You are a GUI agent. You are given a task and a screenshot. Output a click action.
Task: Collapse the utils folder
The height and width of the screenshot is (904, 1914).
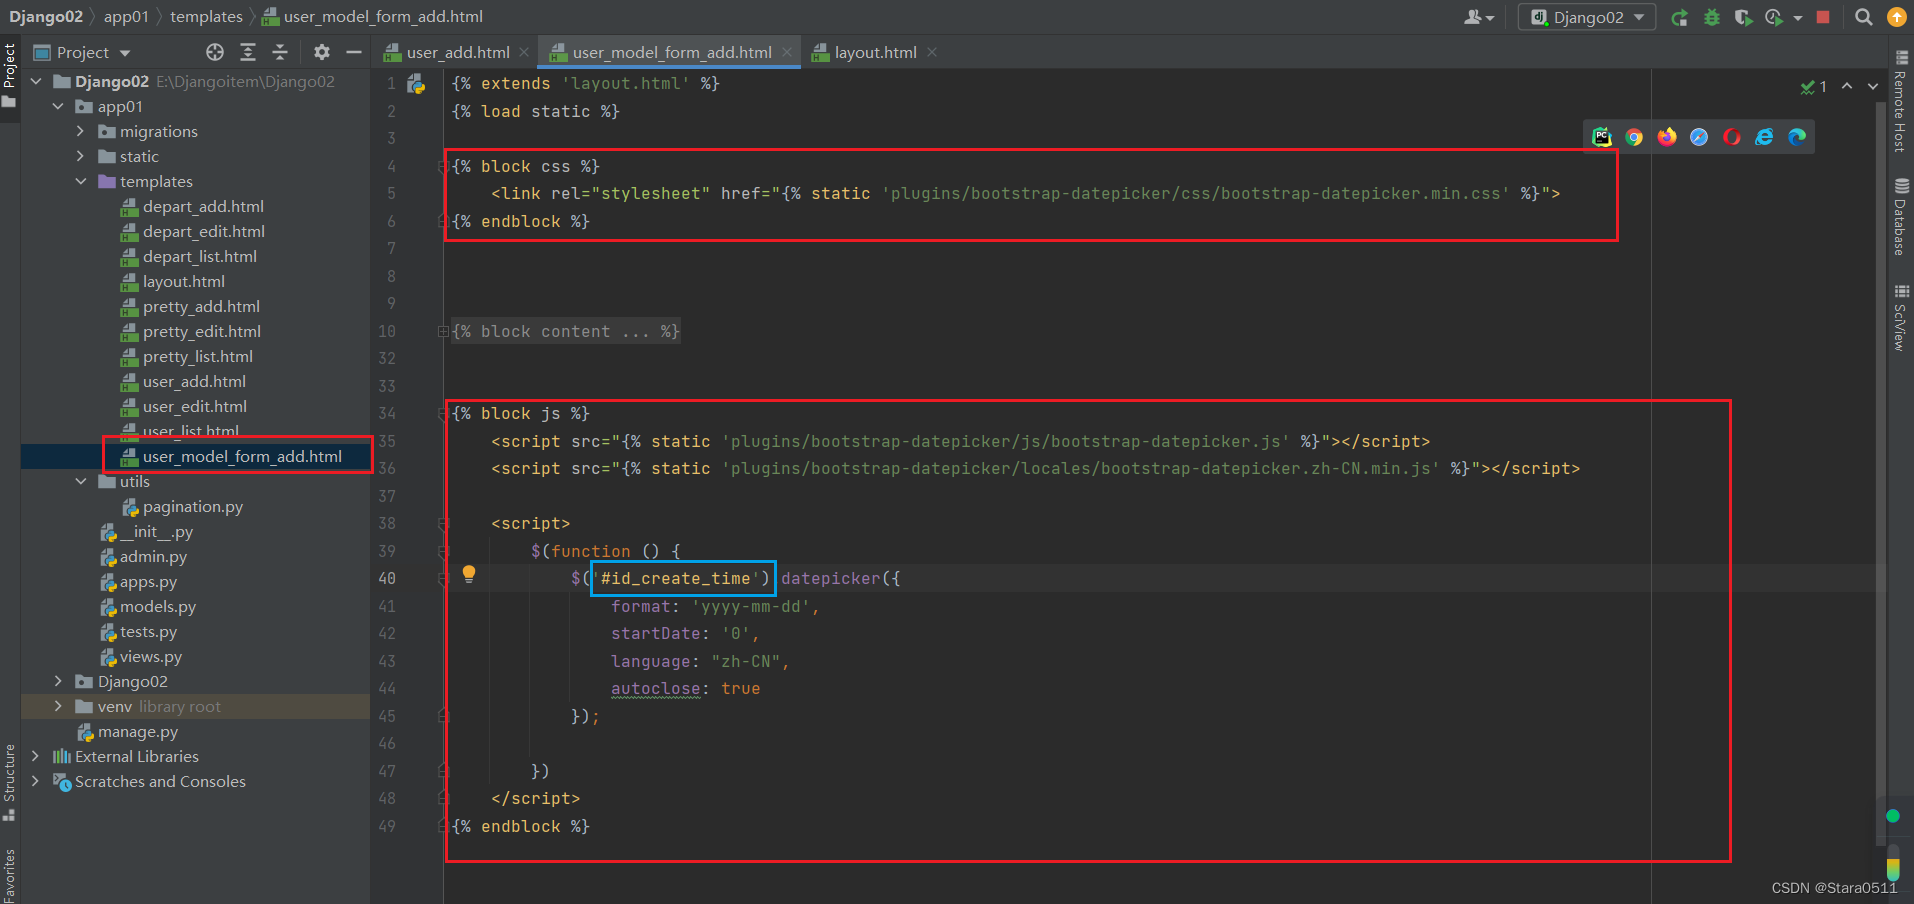[81, 481]
